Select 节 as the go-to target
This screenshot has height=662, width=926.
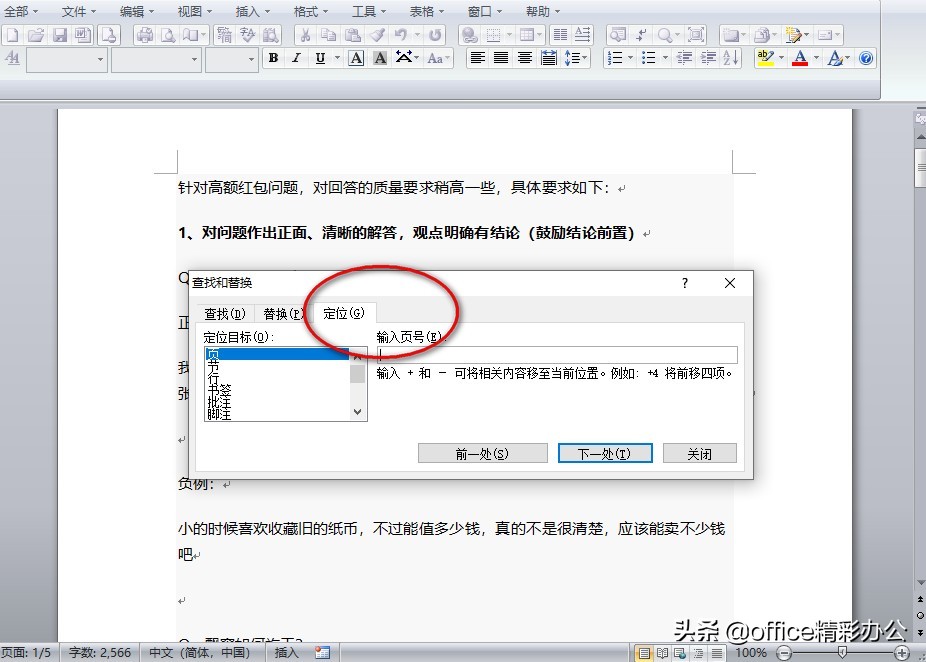click(x=213, y=365)
